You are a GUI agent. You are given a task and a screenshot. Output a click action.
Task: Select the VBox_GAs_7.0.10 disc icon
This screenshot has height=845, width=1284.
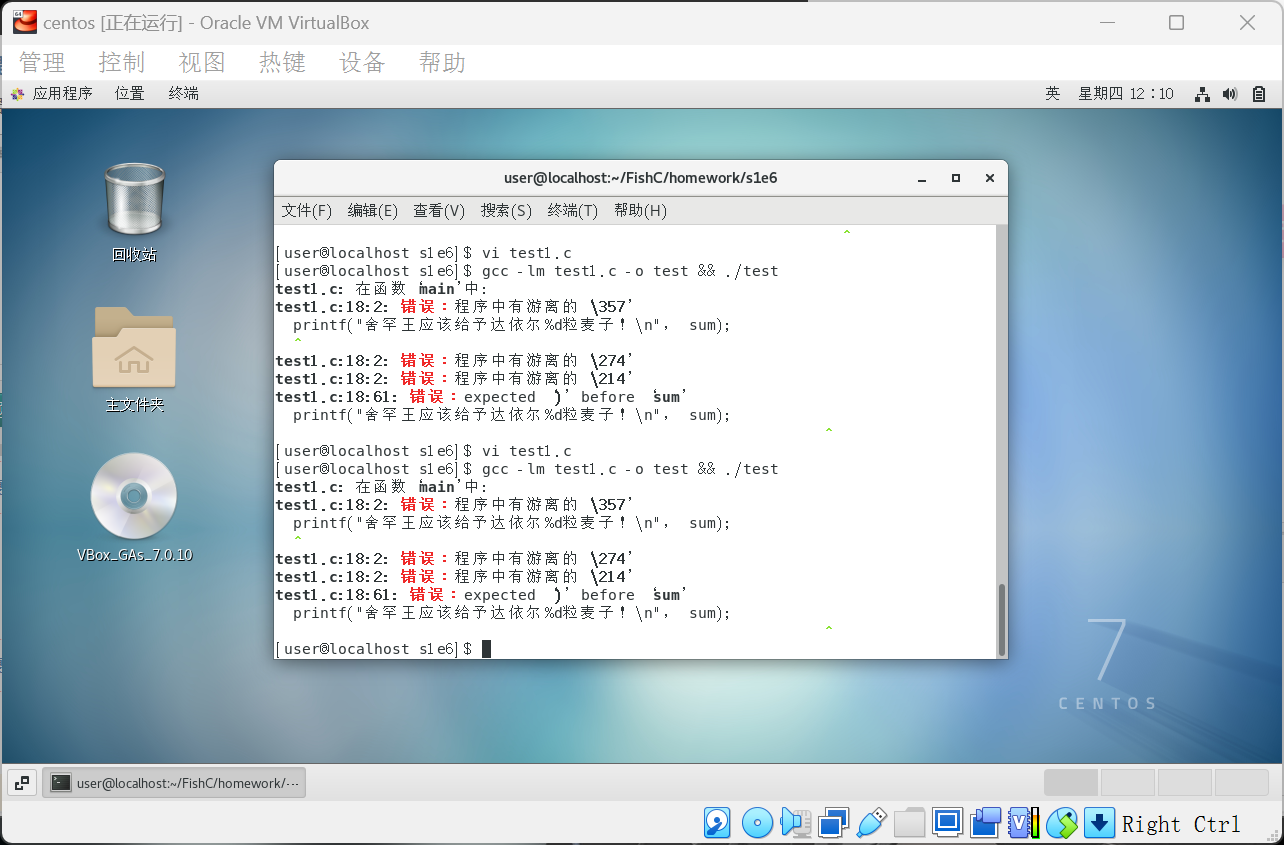[x=134, y=496]
